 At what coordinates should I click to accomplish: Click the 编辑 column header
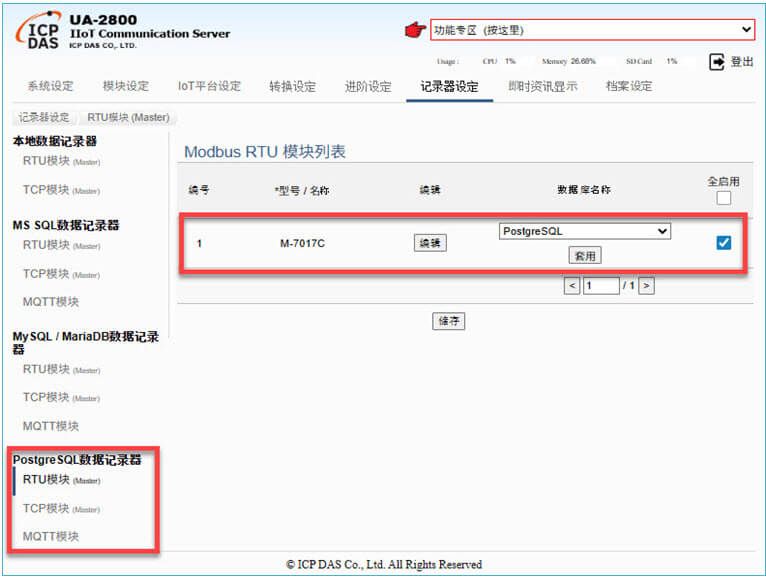click(x=430, y=190)
